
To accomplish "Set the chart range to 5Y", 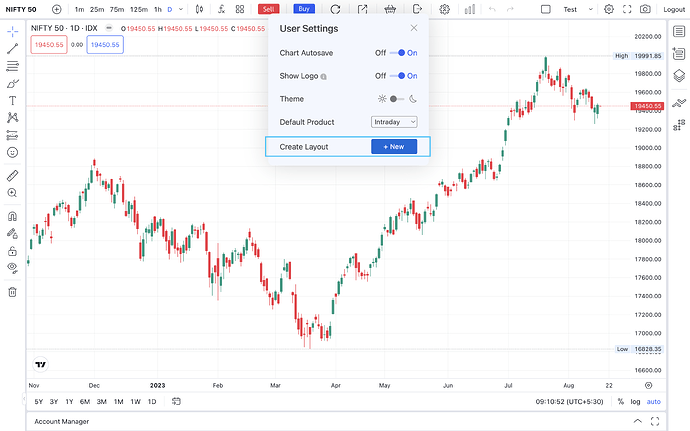I will pyautogui.click(x=39, y=402).
